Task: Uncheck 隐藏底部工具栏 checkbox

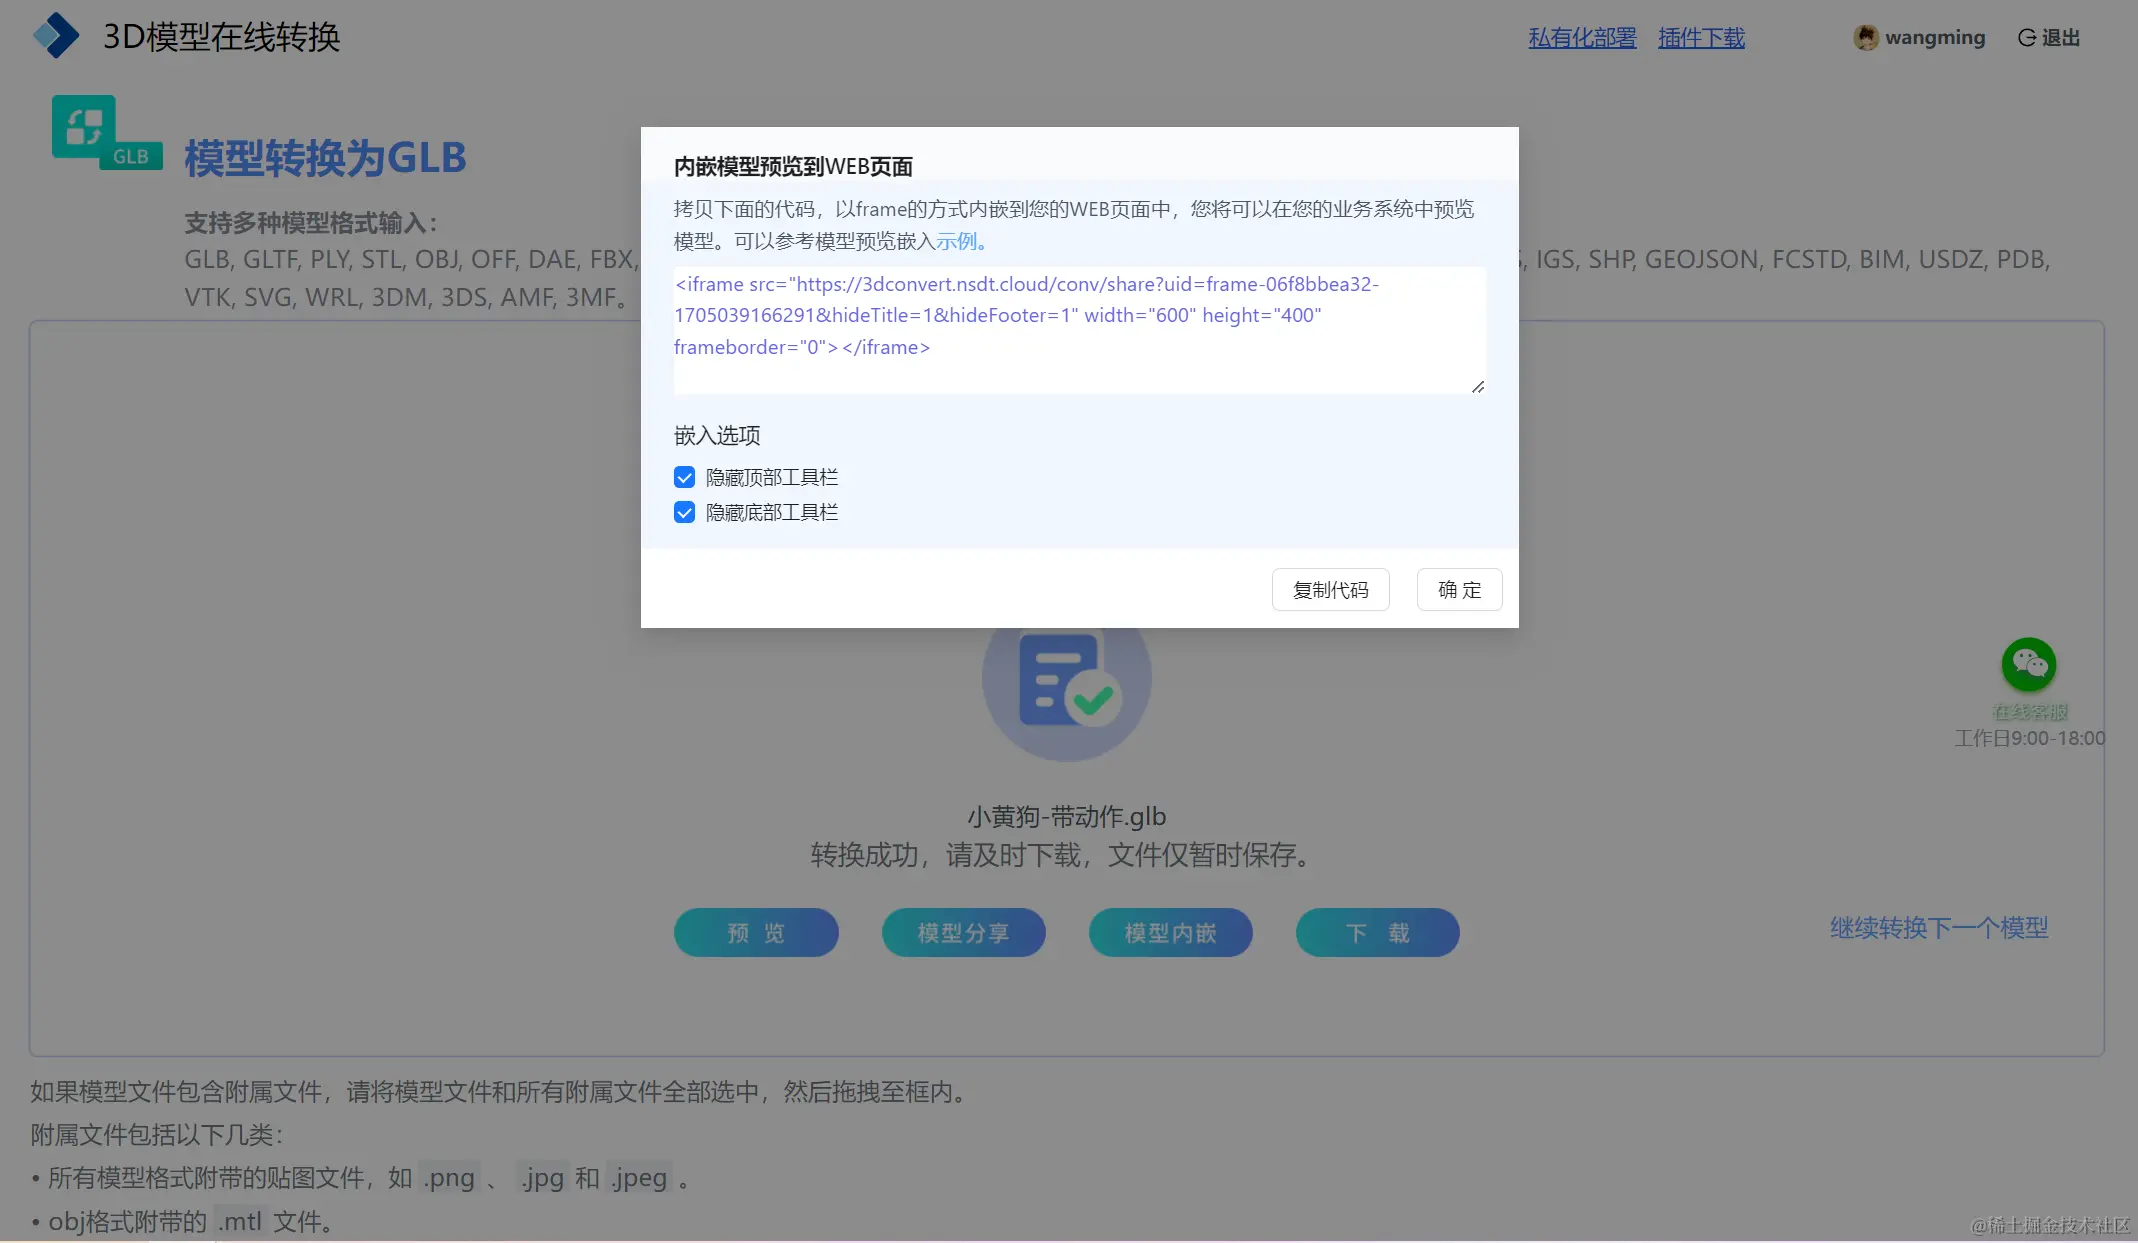Action: coord(684,512)
